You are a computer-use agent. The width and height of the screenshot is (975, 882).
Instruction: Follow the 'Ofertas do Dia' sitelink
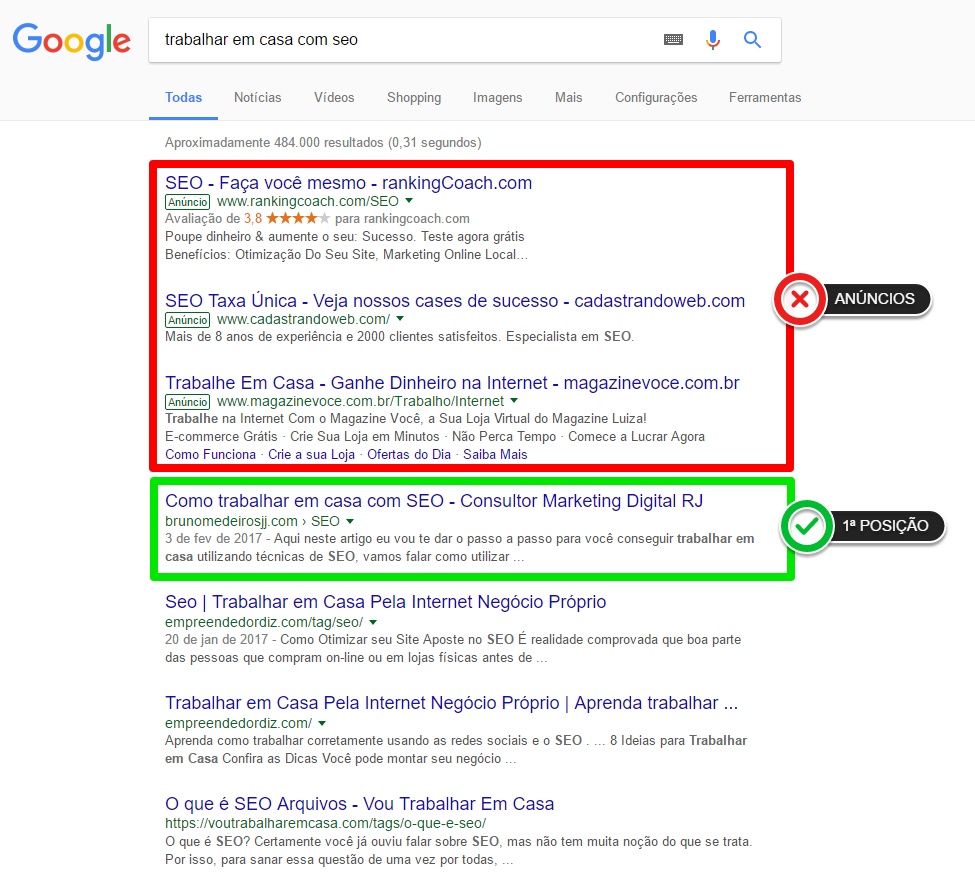[409, 455]
